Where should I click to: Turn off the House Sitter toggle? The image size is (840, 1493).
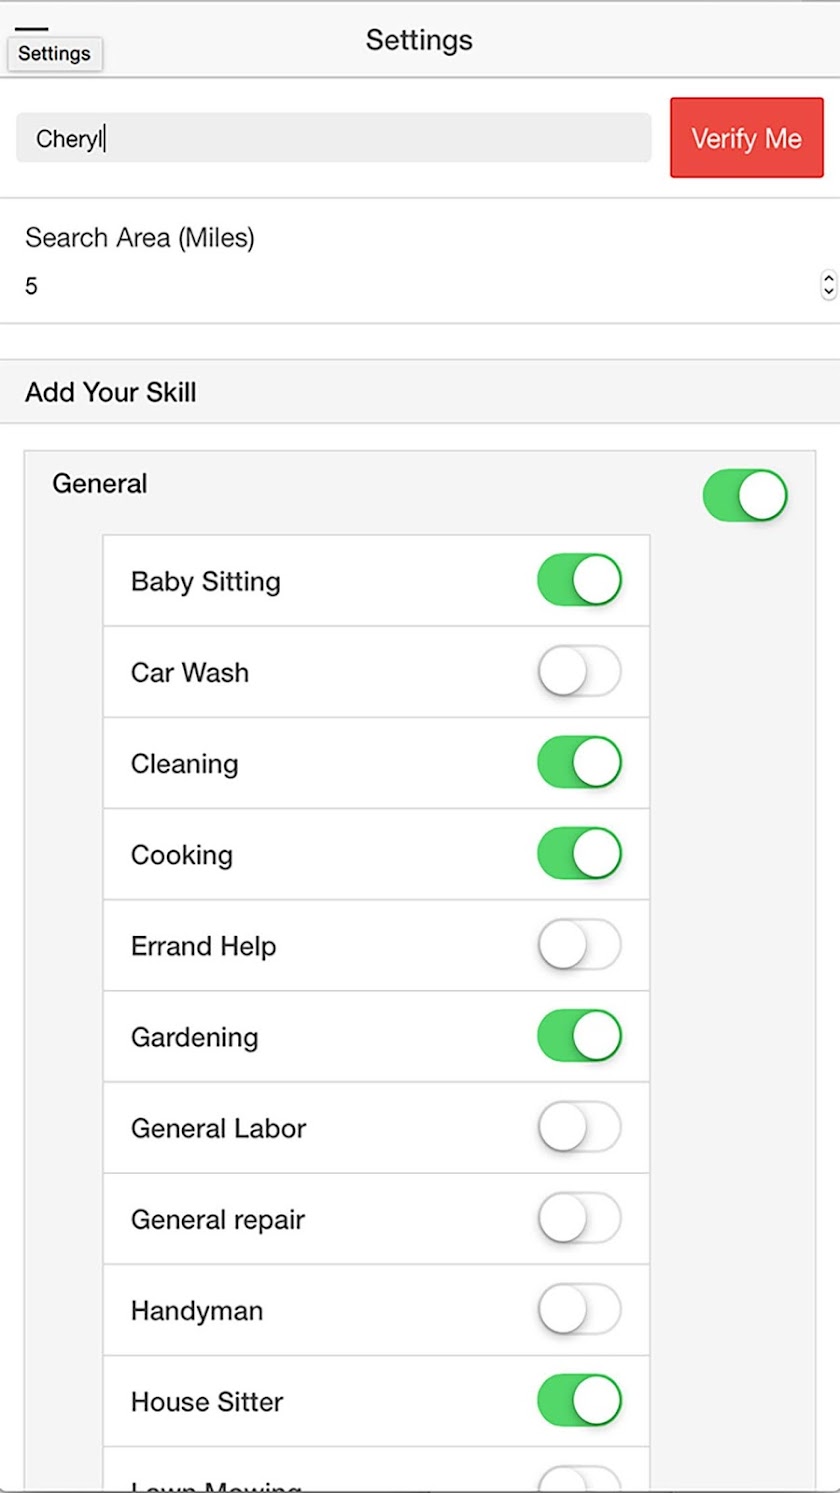579,1401
